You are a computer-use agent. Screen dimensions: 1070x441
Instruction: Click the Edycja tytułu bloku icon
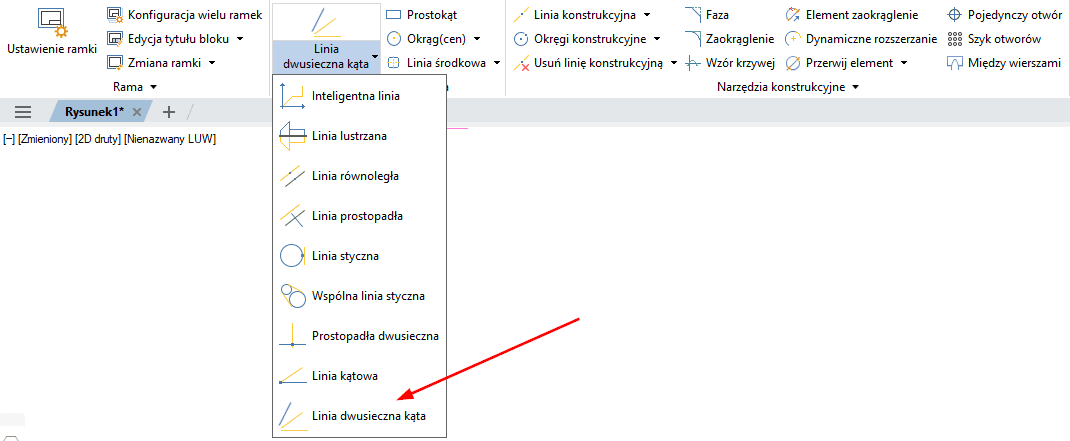[115, 39]
